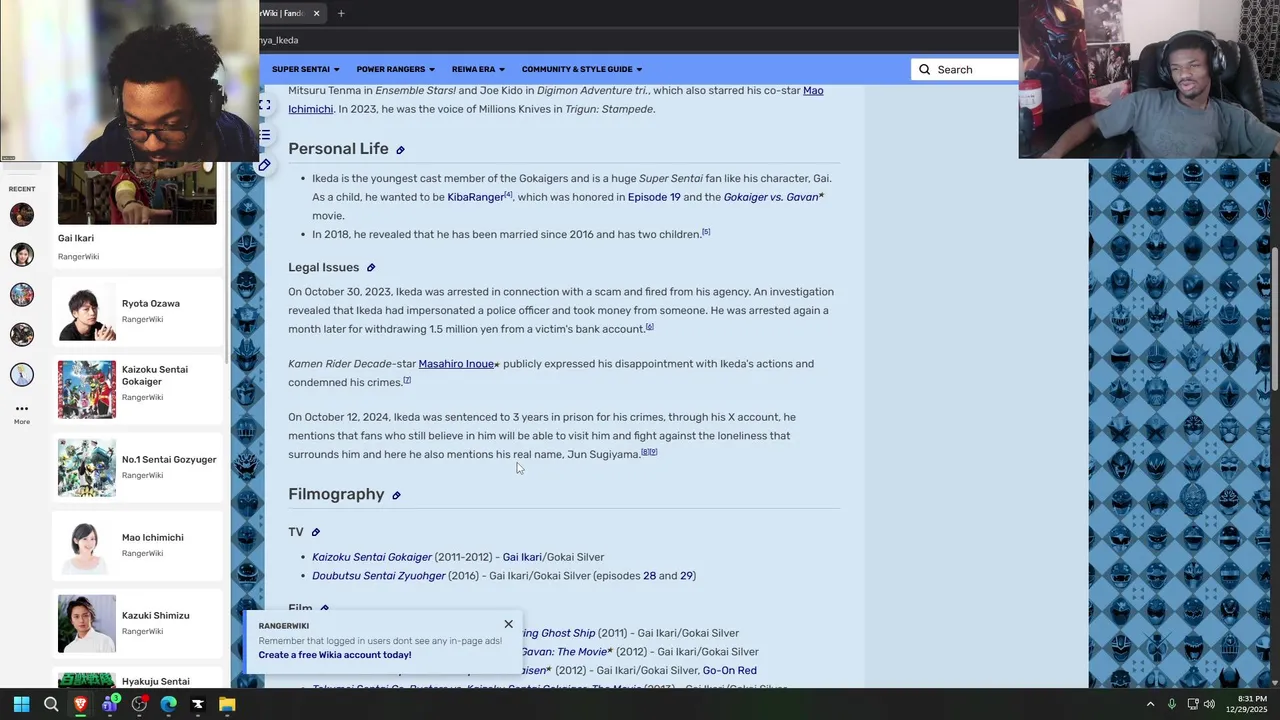Show hidden system tray icons
This screenshot has width=1280, height=720.
coord(1150,704)
